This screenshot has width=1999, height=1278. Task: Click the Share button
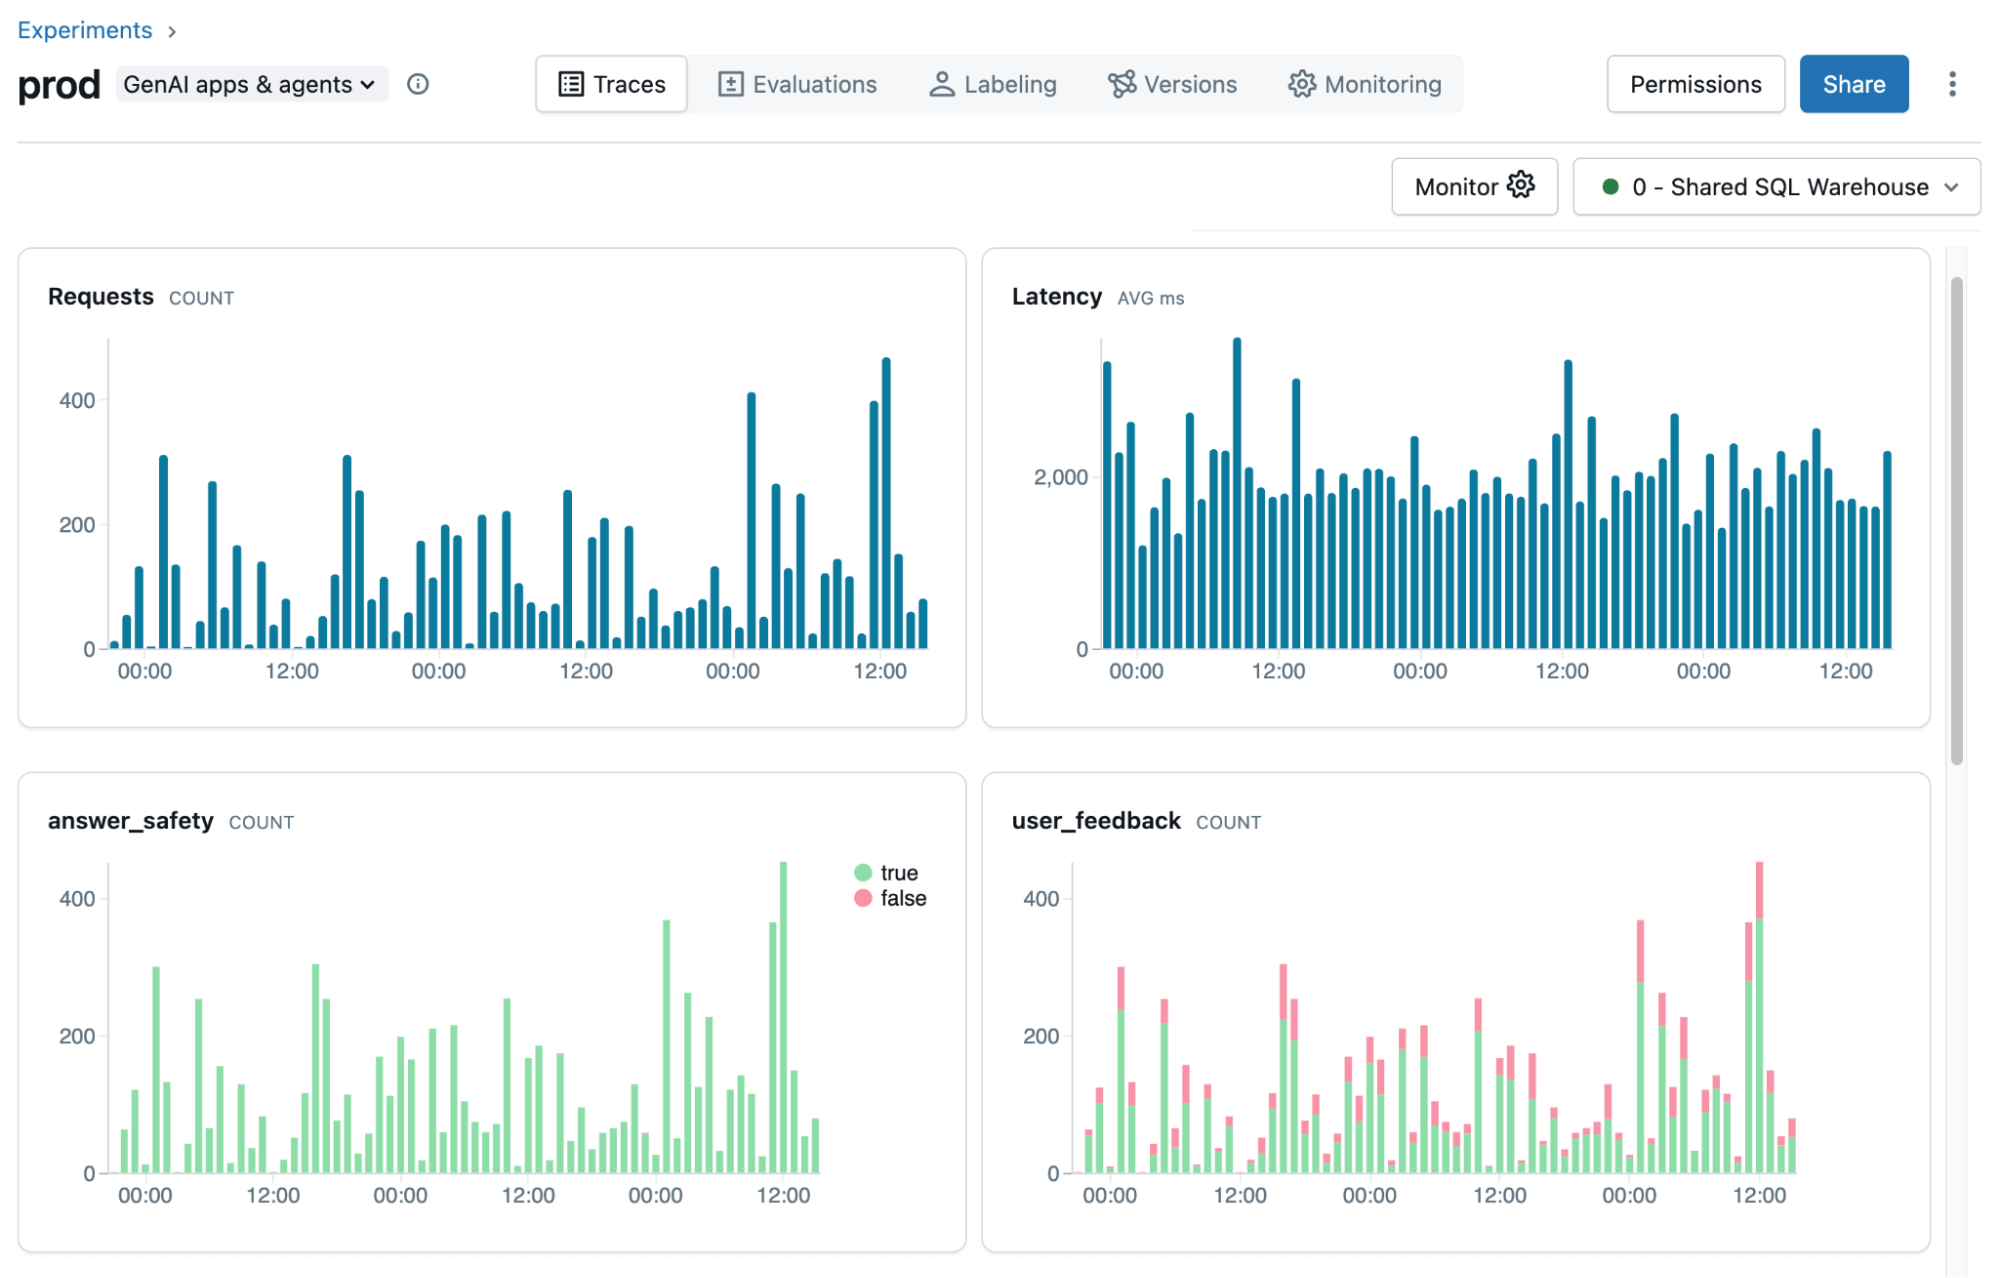click(x=1853, y=84)
